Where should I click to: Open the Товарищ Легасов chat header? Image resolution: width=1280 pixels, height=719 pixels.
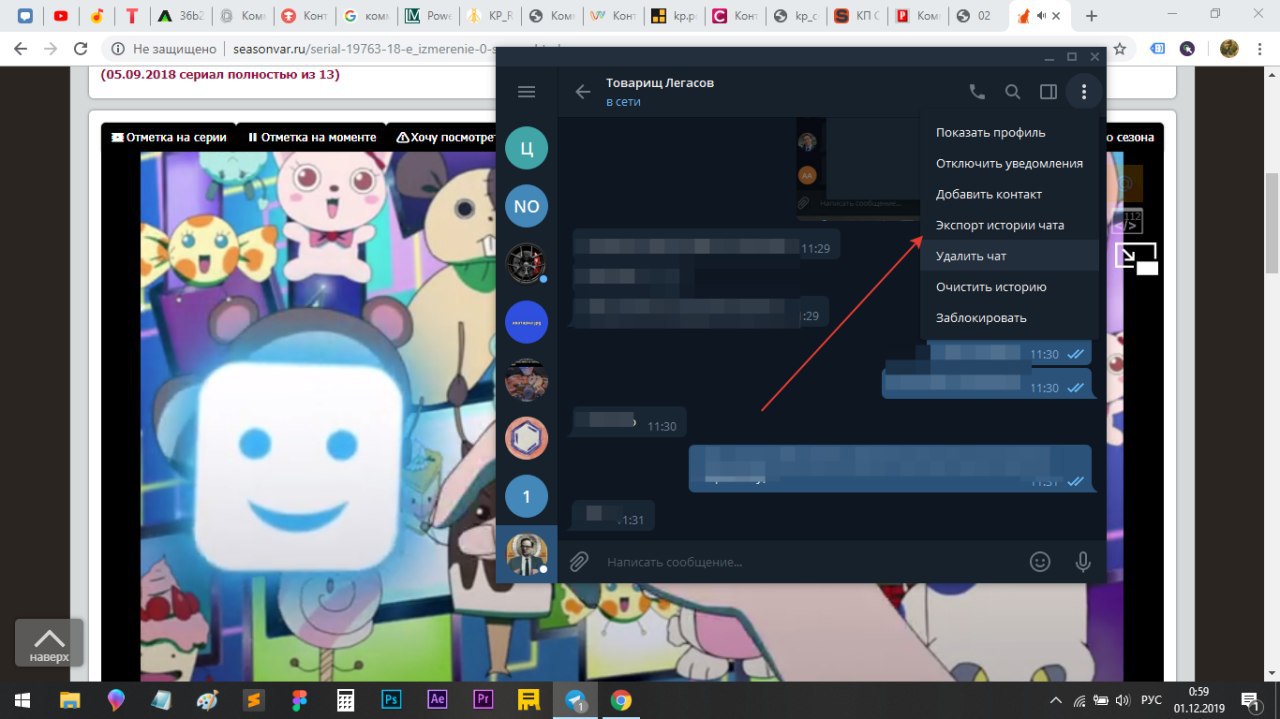tap(660, 92)
